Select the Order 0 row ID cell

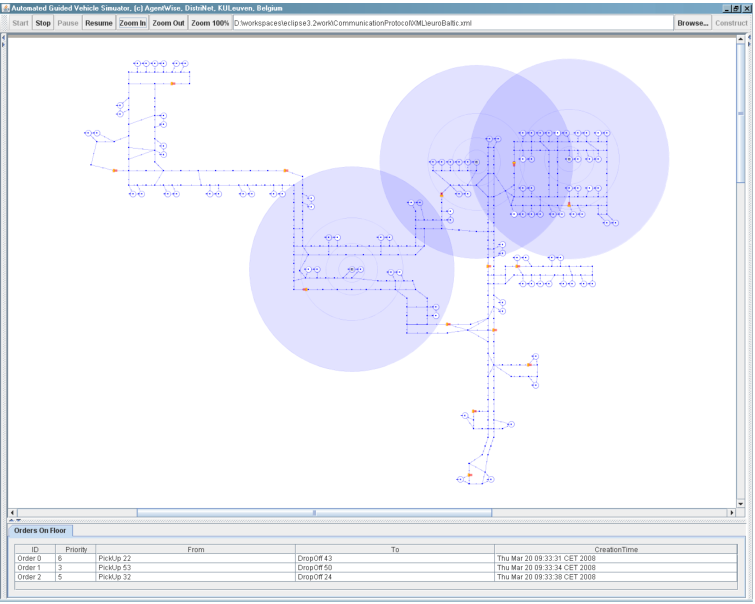pos(35,558)
